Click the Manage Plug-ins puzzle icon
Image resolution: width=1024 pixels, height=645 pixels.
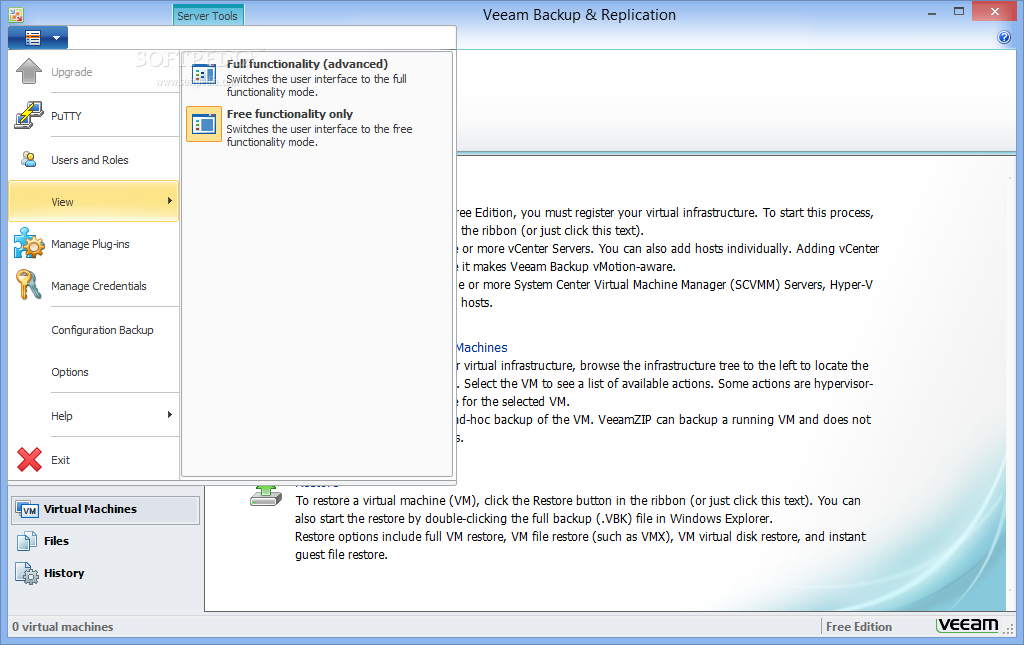click(29, 243)
